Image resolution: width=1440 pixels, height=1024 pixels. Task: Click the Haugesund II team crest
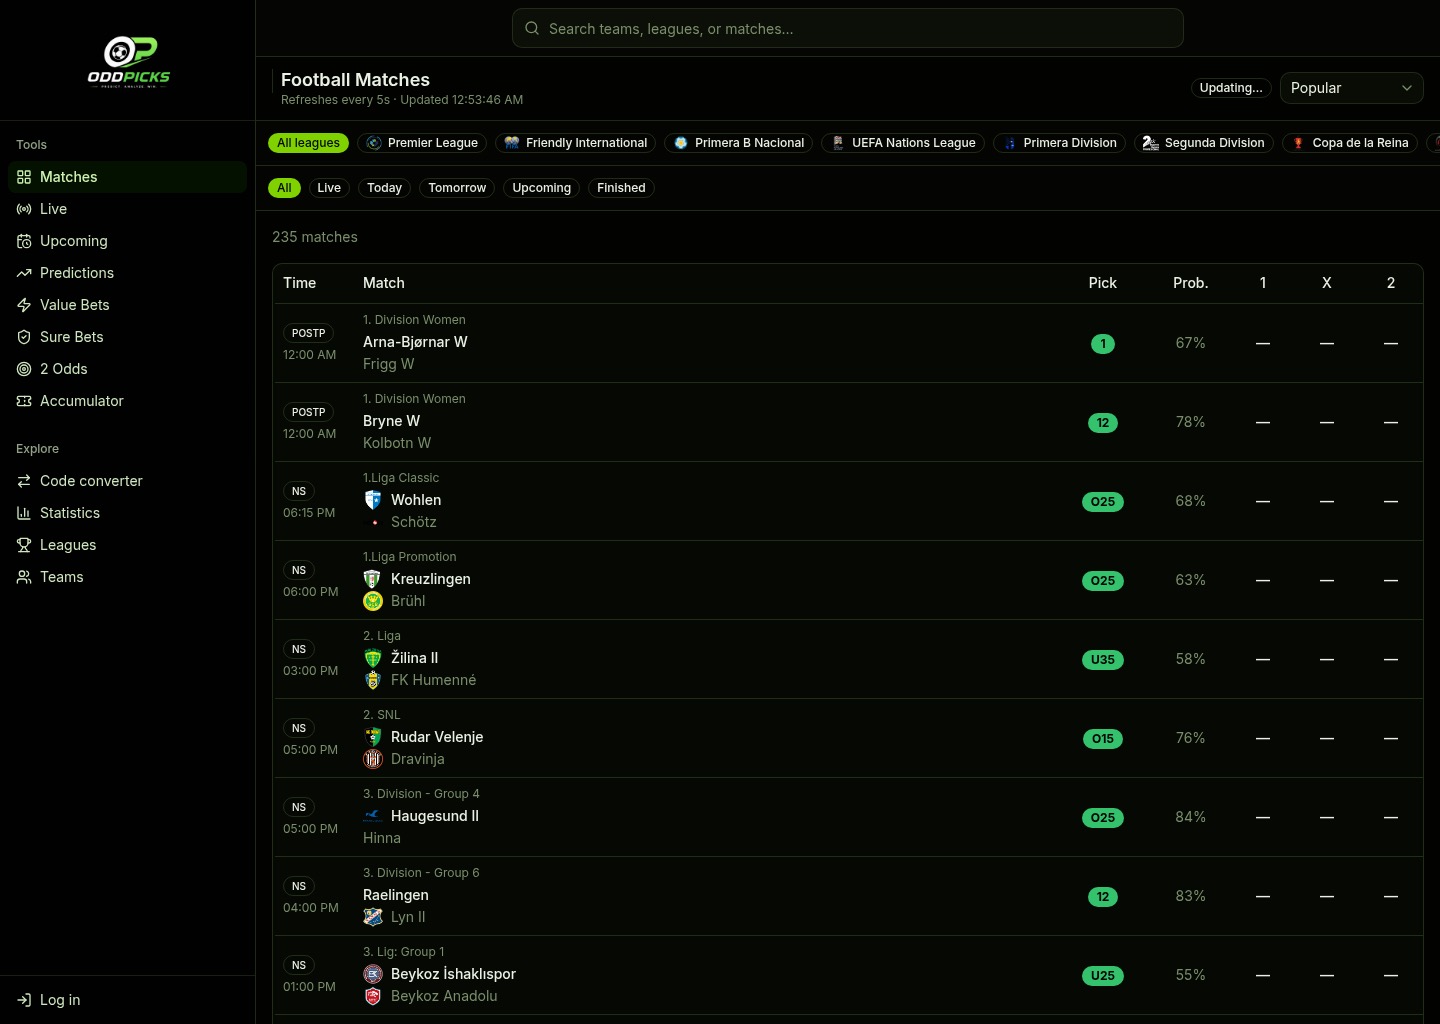point(373,816)
